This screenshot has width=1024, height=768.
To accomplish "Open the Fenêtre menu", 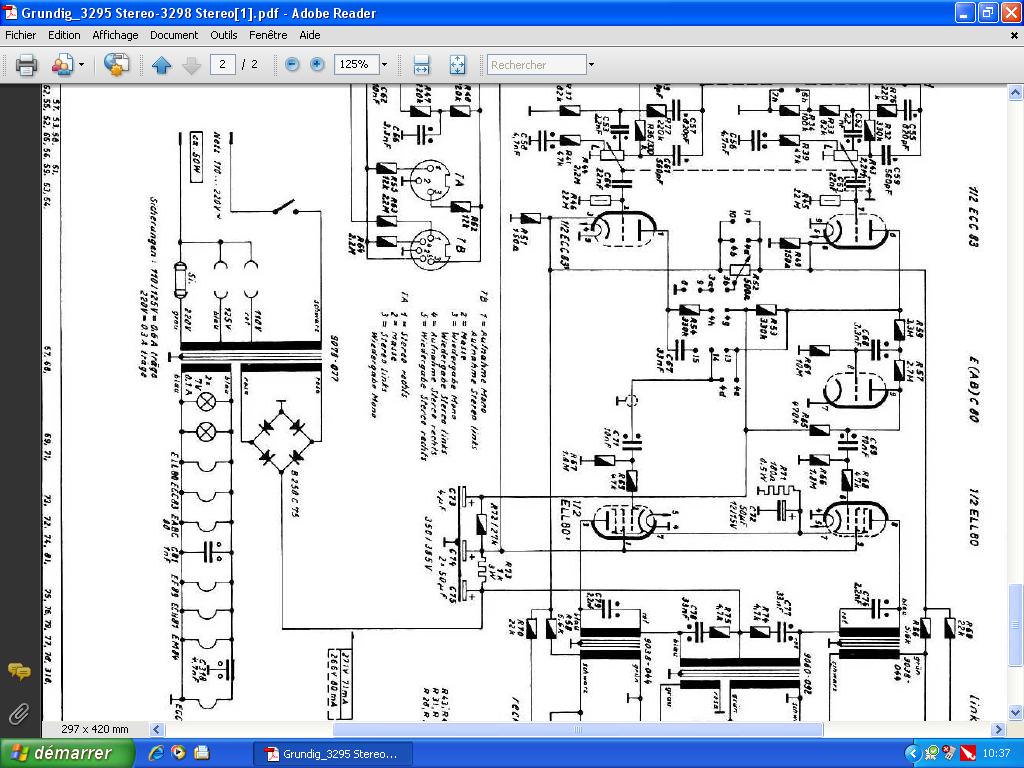I will coord(268,35).
